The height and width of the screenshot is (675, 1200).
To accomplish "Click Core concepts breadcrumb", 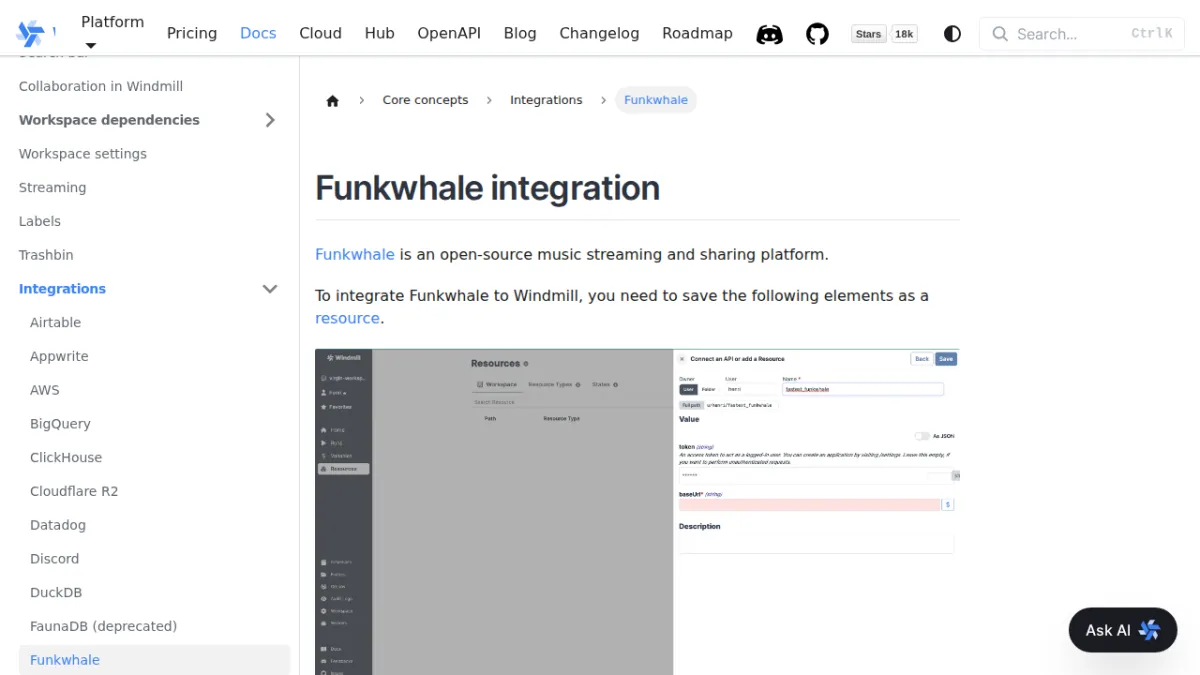I will pos(425,100).
